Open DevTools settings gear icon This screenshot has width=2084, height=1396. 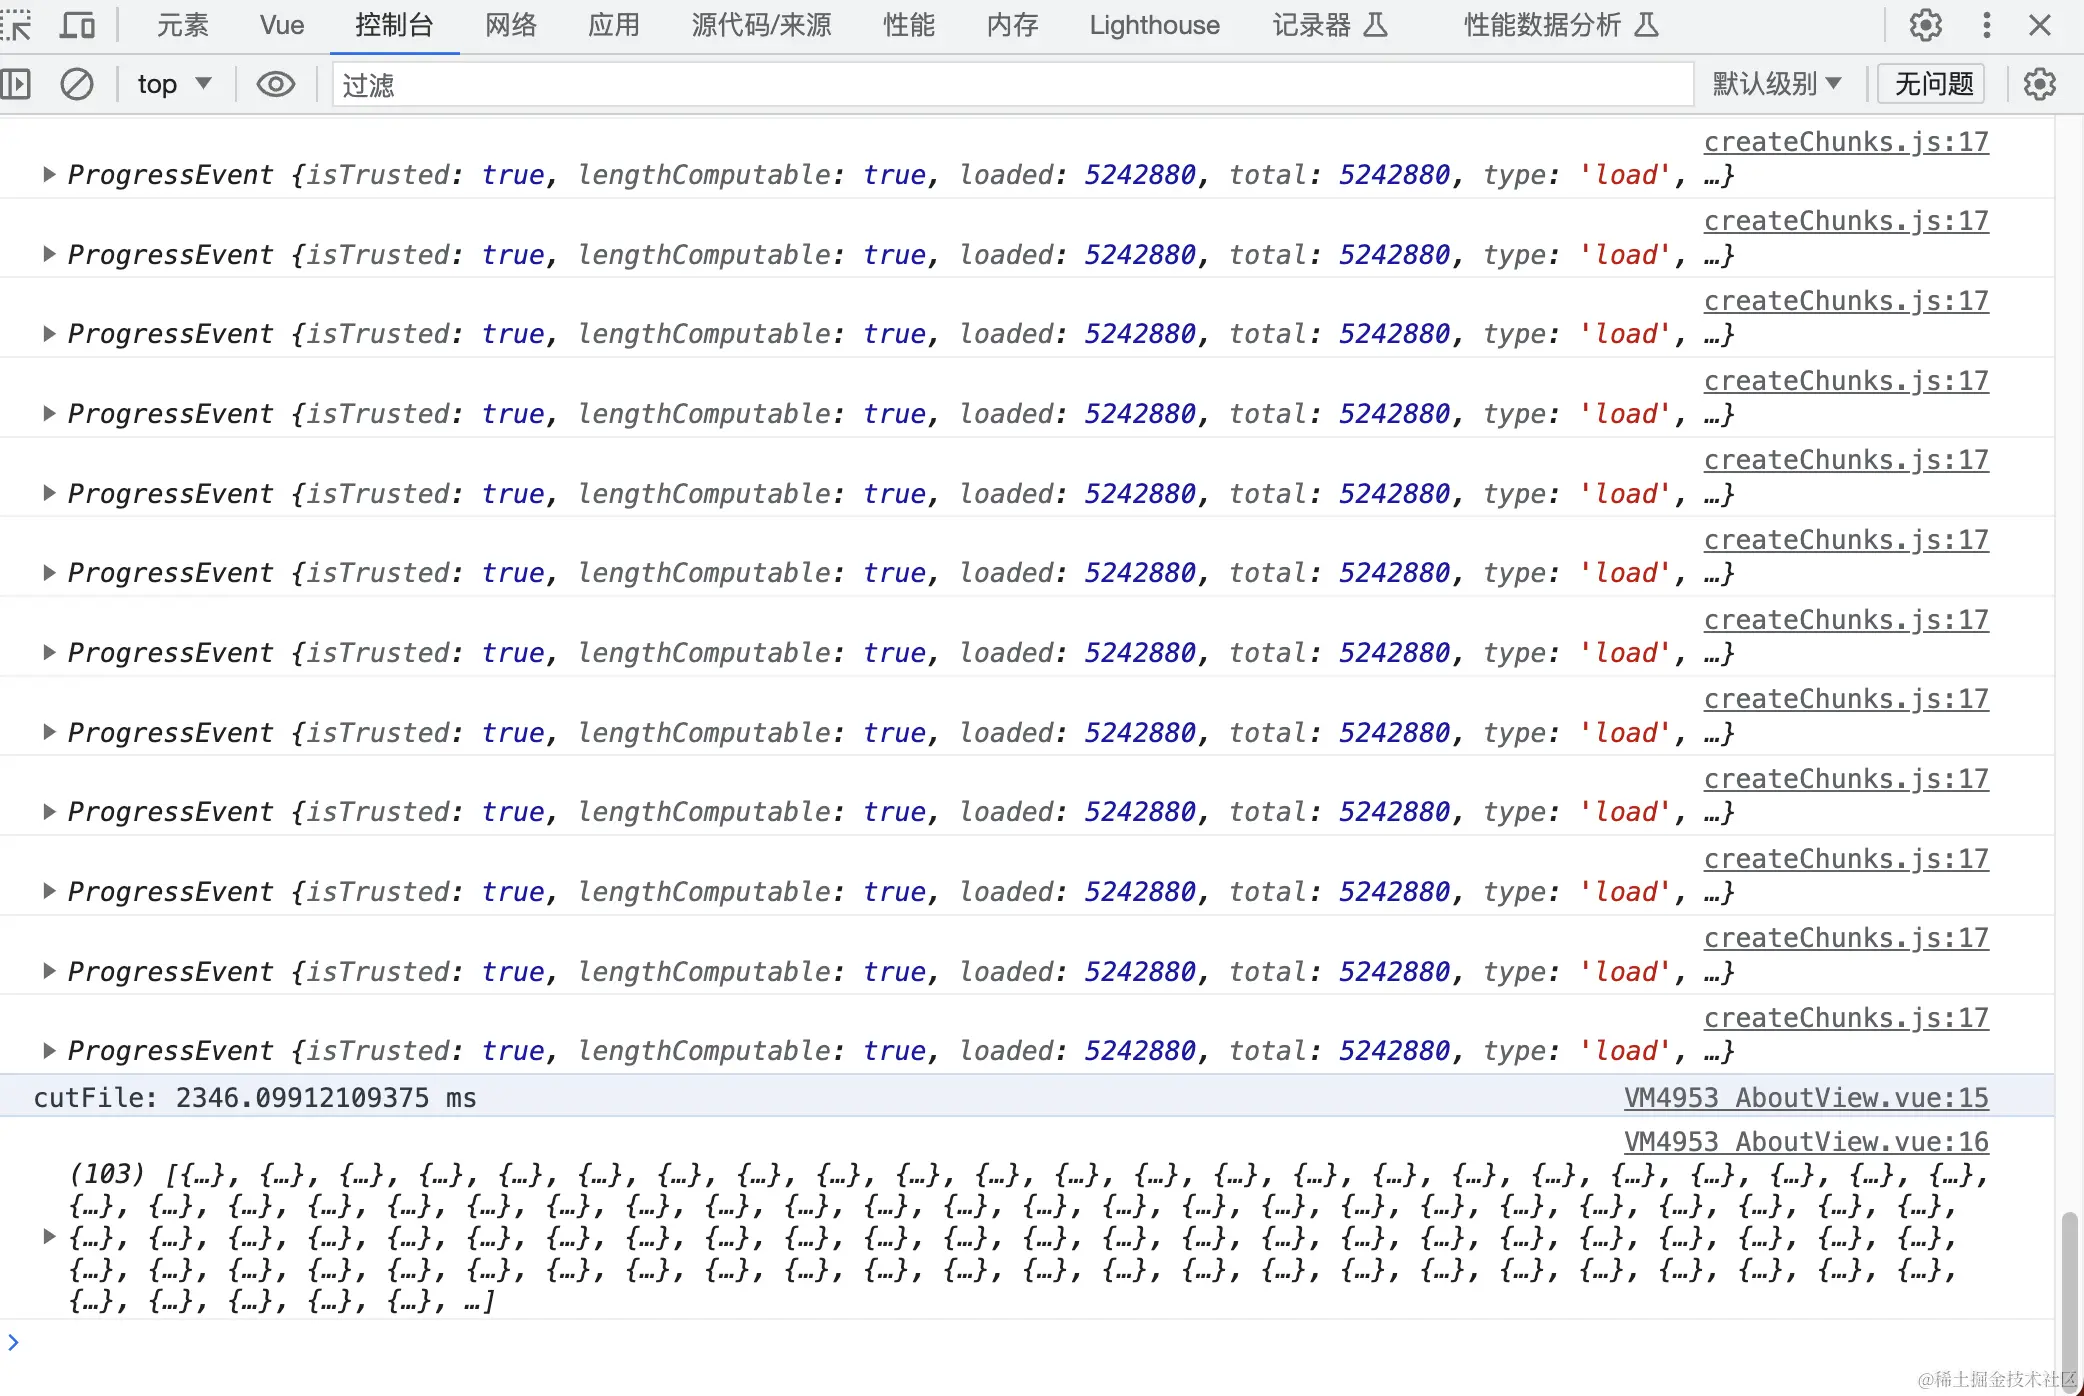1925,24
